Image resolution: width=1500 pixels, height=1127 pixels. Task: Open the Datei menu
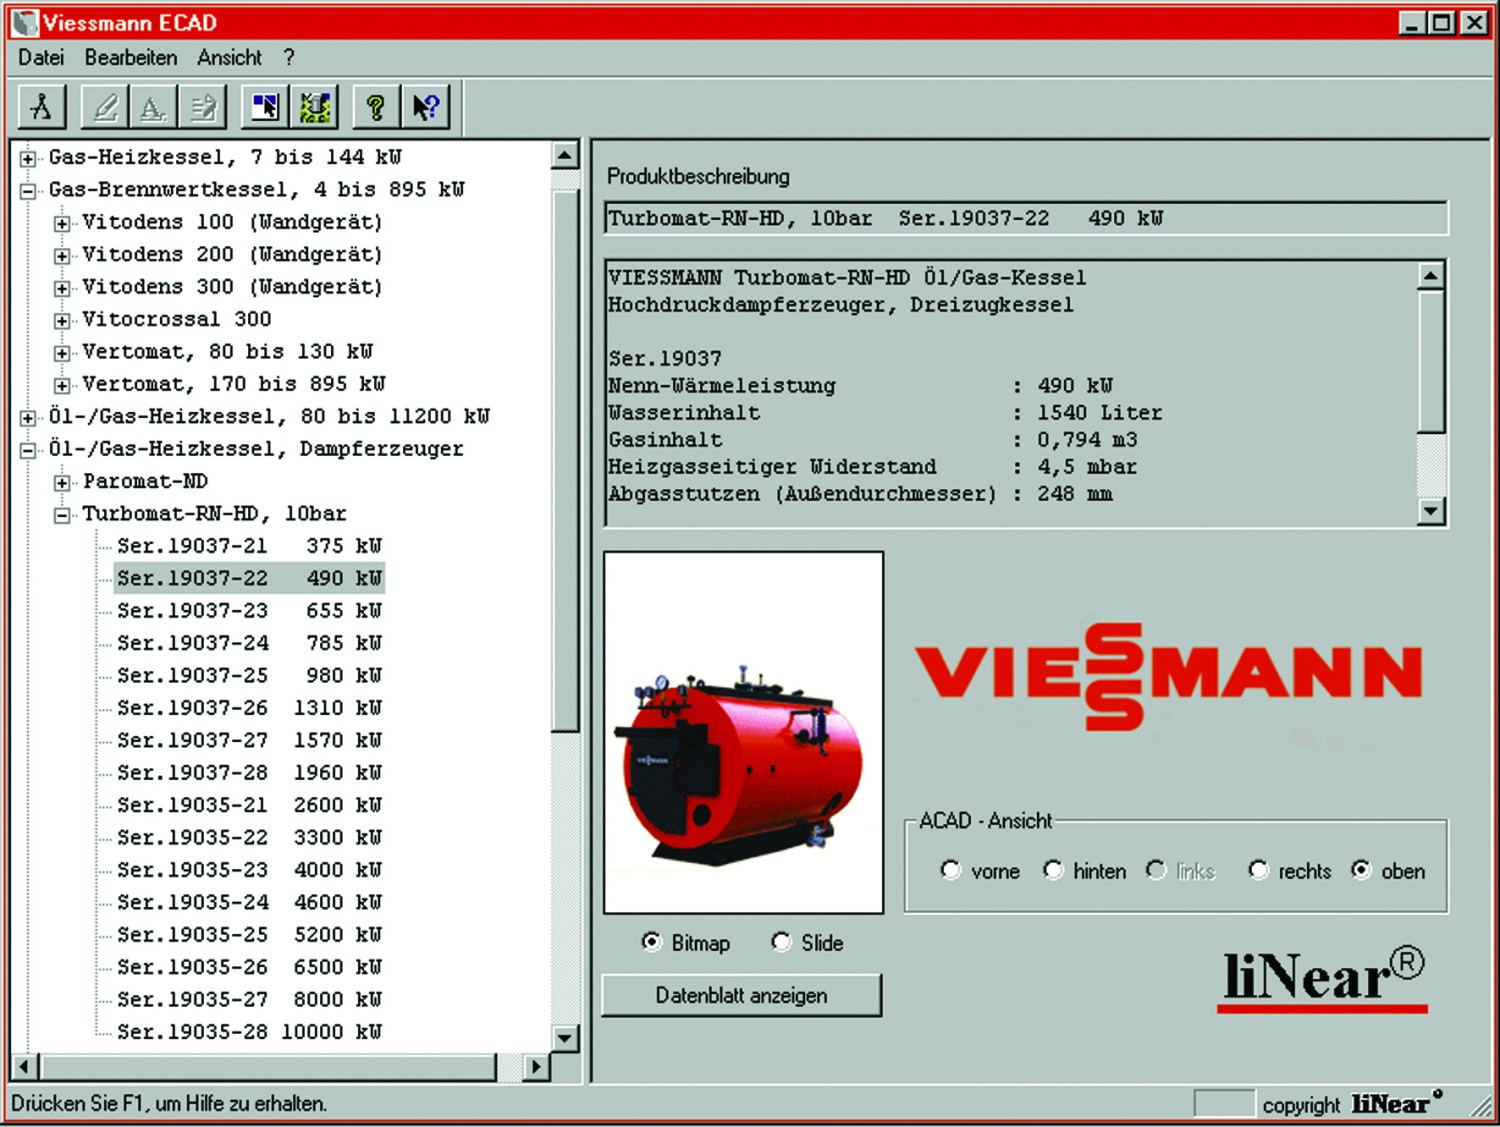(41, 57)
